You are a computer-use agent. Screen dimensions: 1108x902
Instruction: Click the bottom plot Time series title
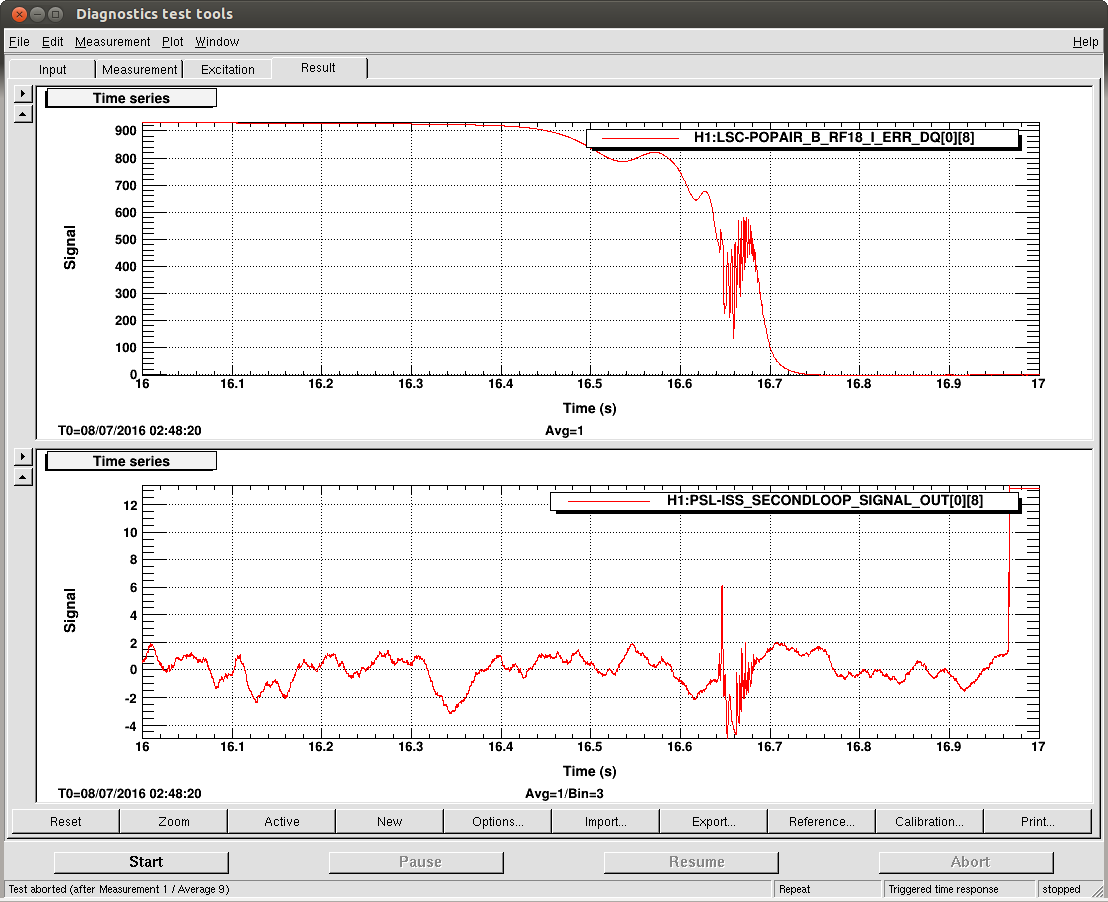(x=131, y=461)
